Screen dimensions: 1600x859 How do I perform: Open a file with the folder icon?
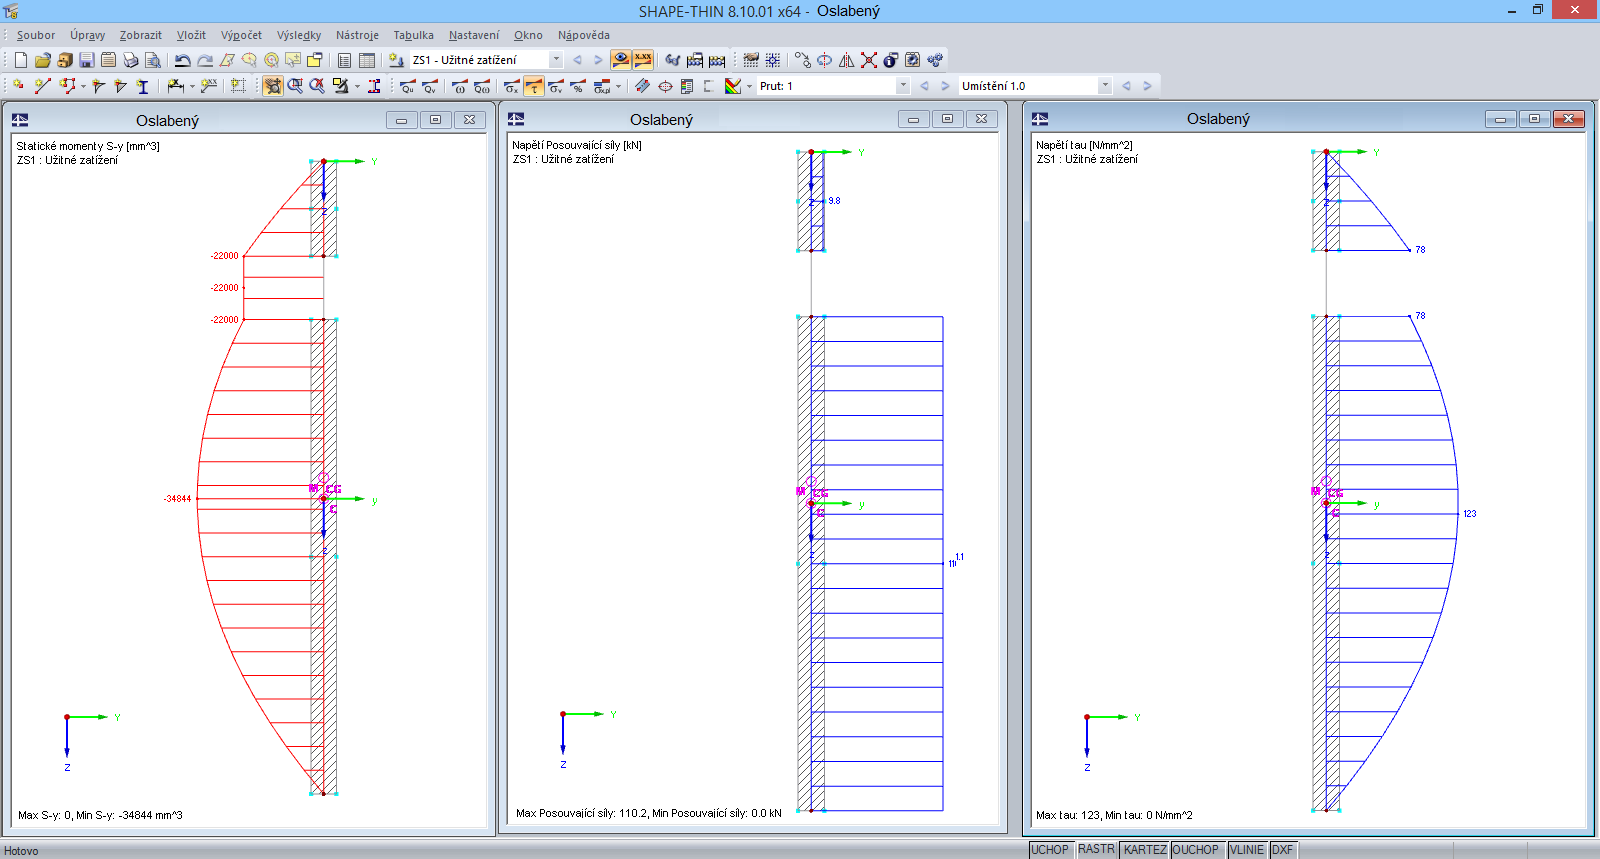tap(43, 60)
